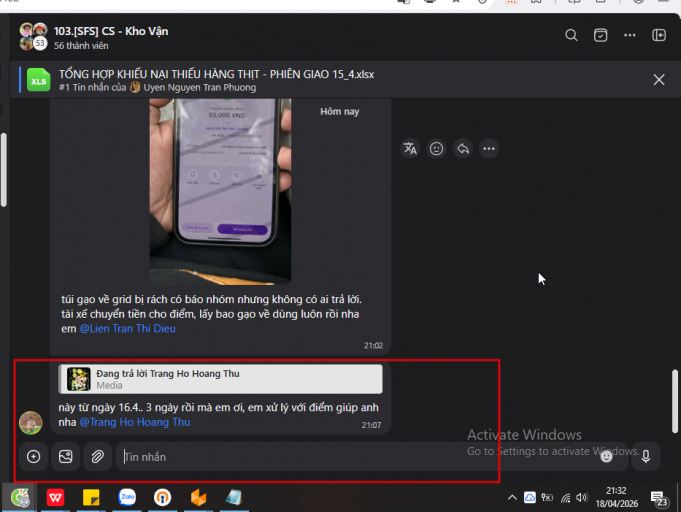Open the phone transfer photo

click(x=220, y=192)
